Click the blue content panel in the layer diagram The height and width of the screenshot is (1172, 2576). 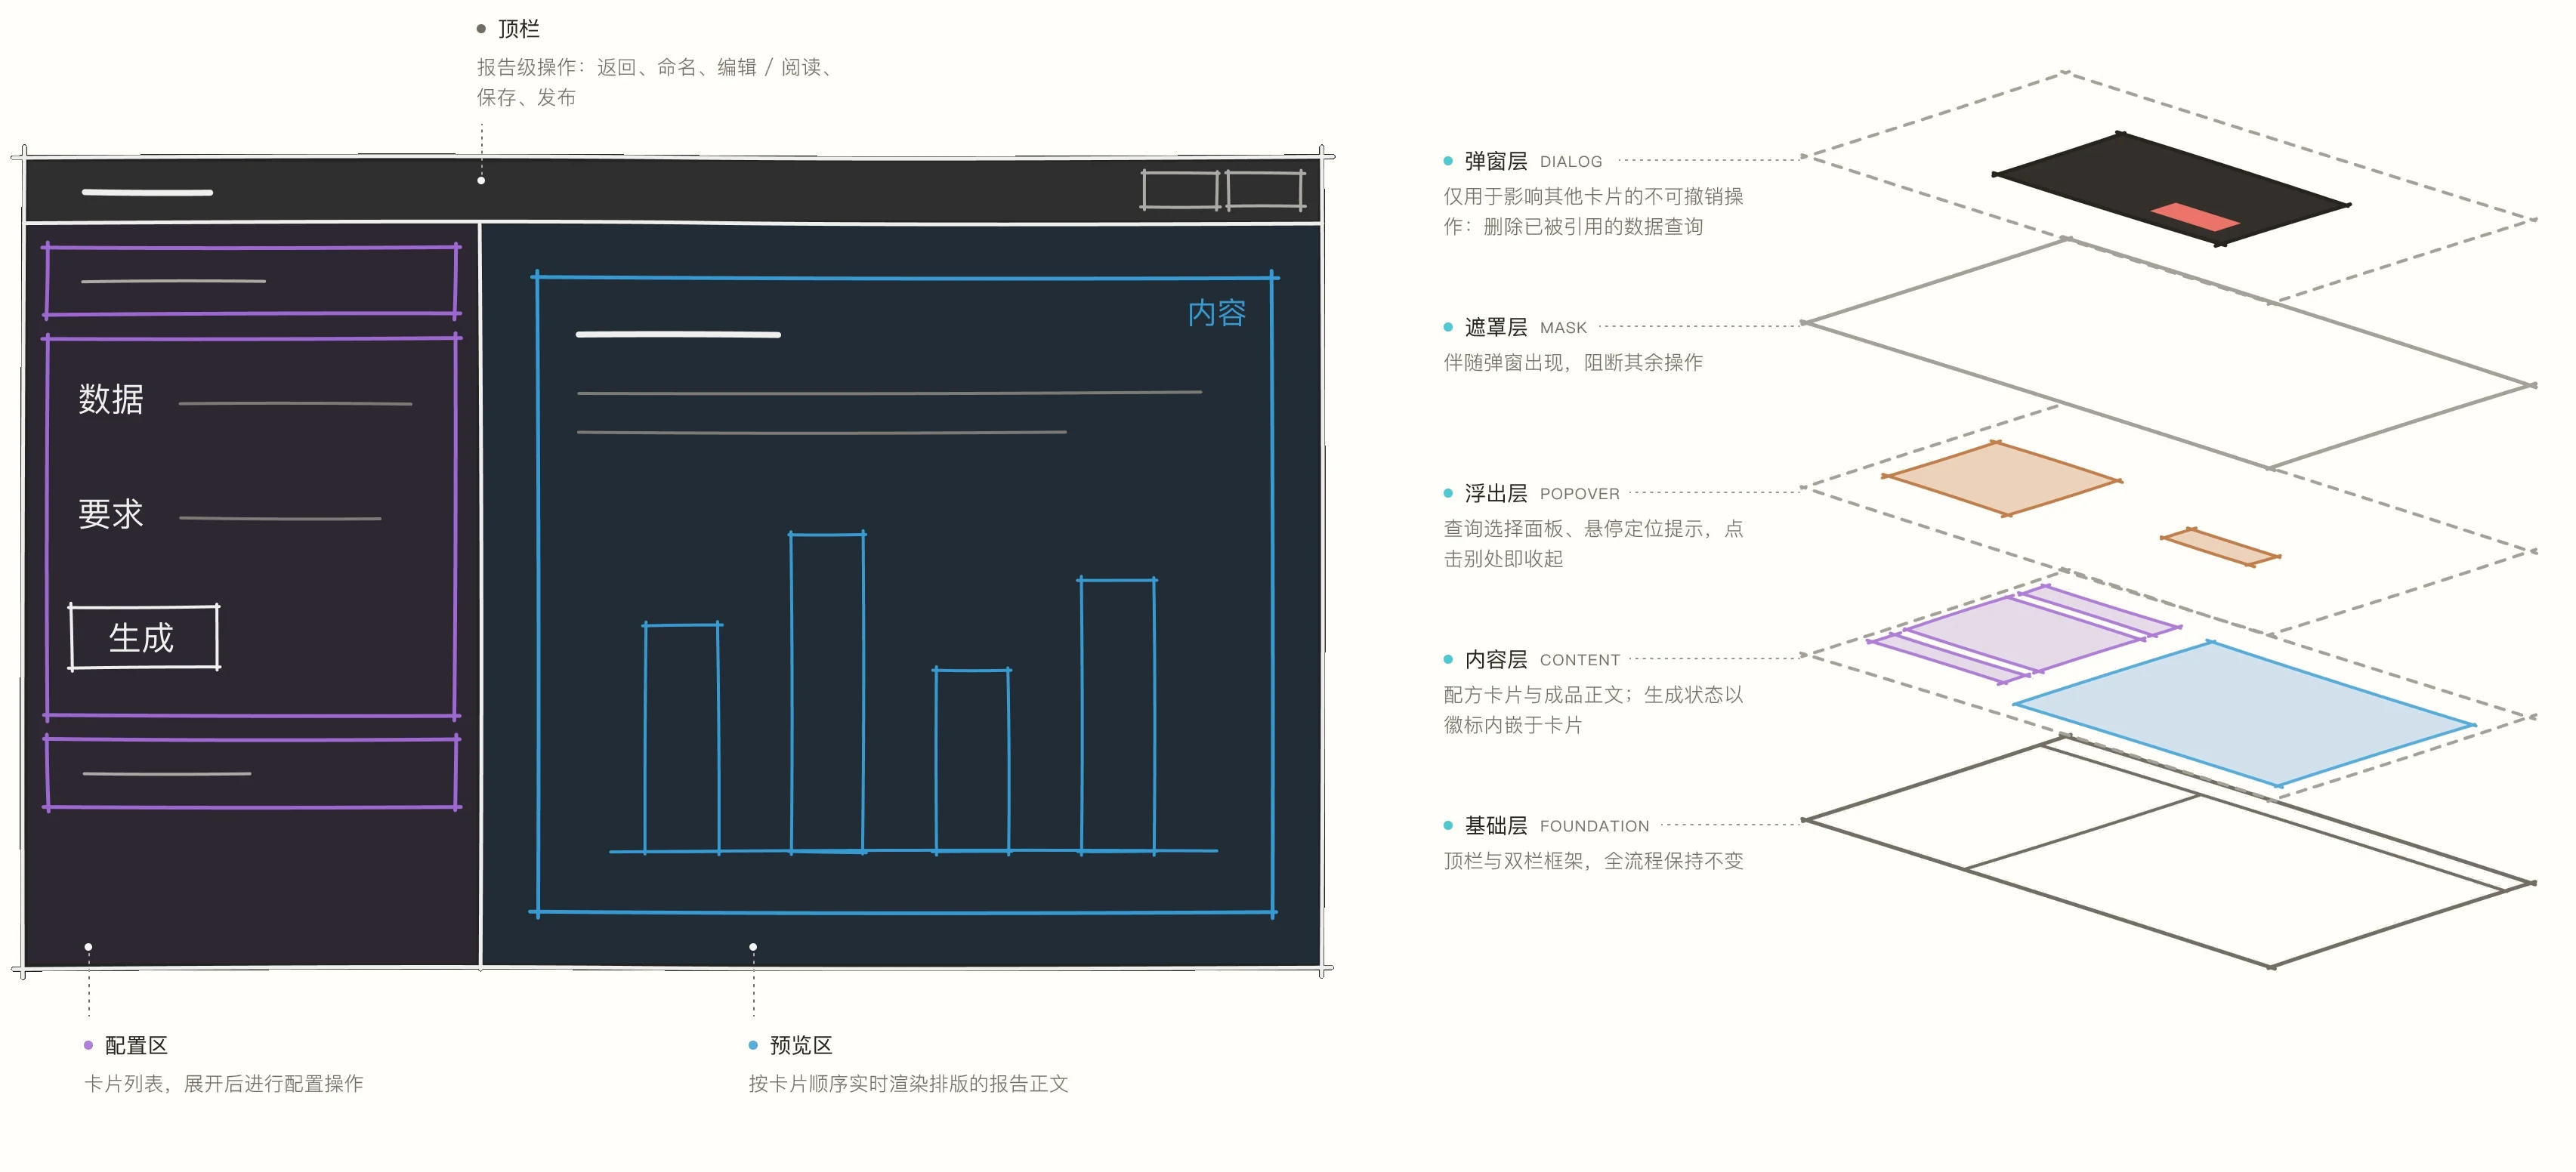tap(2244, 714)
